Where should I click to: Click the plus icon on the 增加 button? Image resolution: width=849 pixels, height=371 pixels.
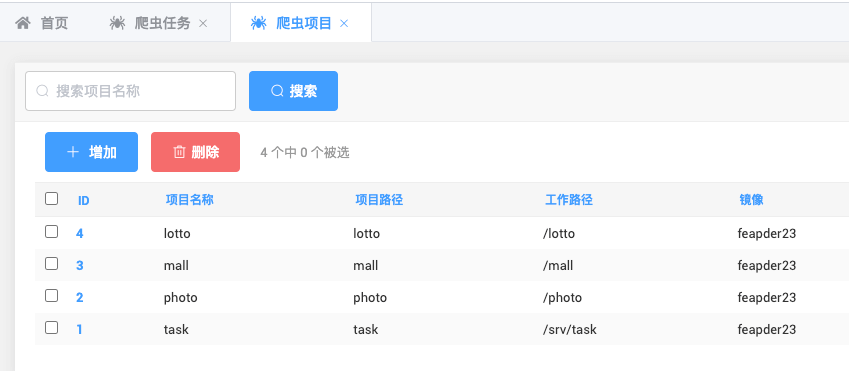point(73,152)
